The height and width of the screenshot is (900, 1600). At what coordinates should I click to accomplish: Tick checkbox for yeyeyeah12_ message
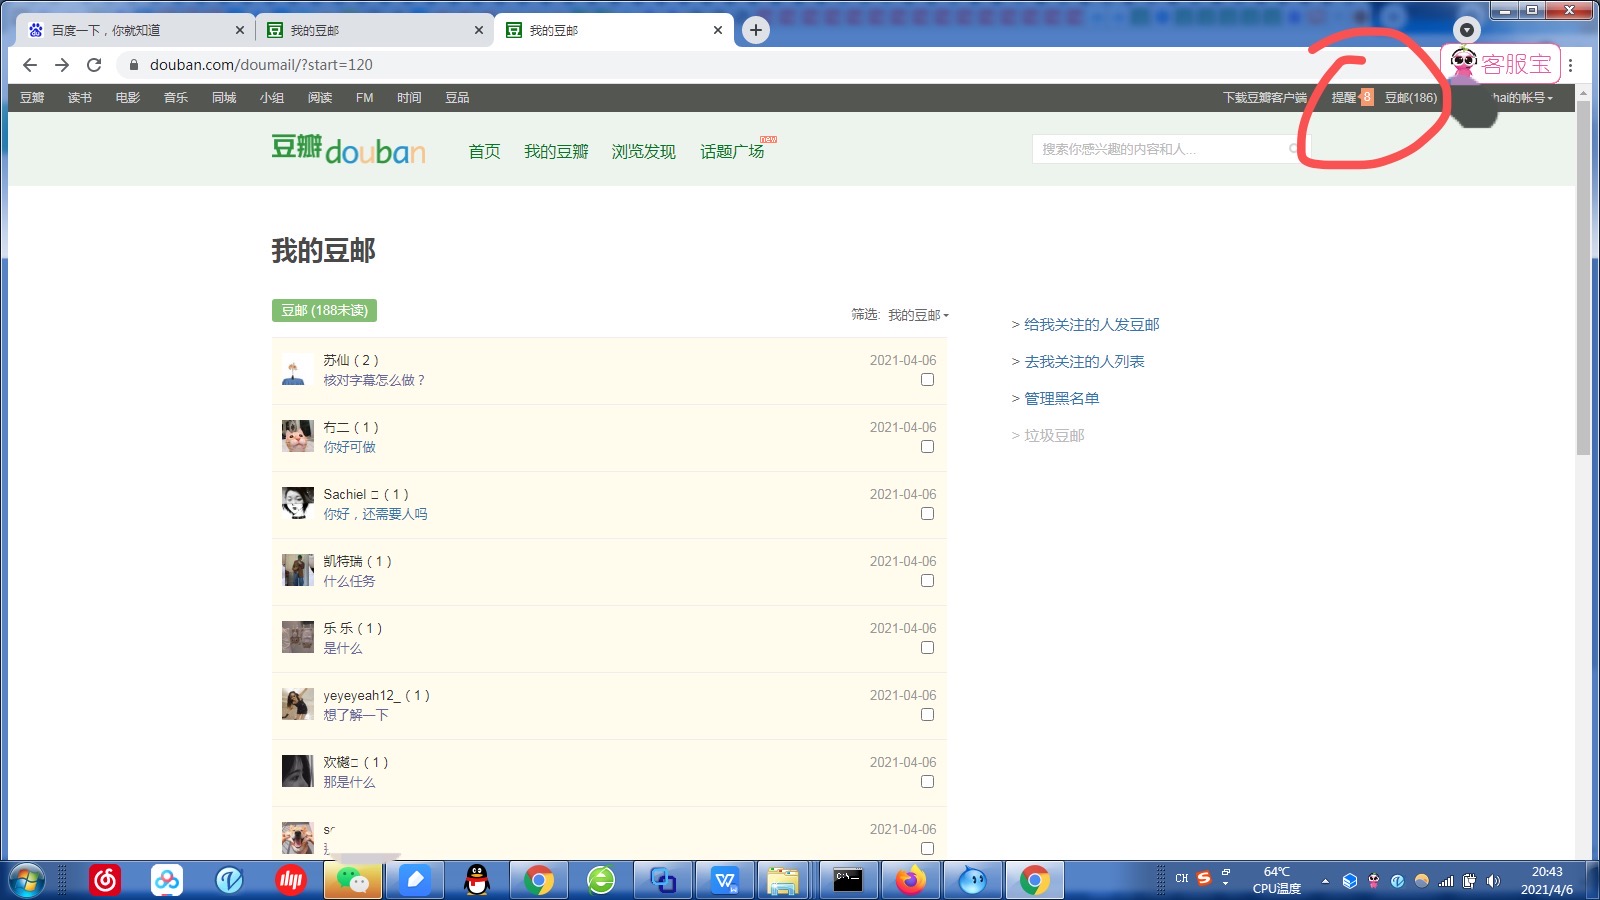point(927,715)
